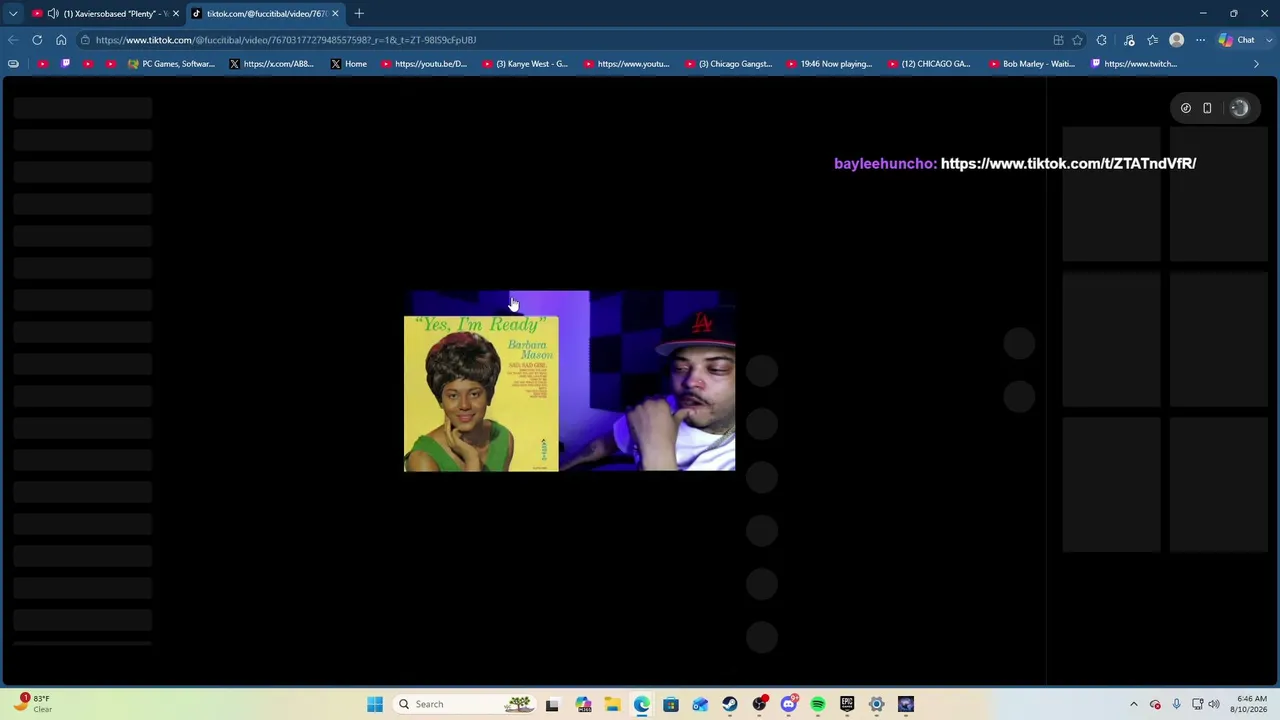Open Steam from the taskbar
The width and height of the screenshot is (1280, 720).
[730, 704]
